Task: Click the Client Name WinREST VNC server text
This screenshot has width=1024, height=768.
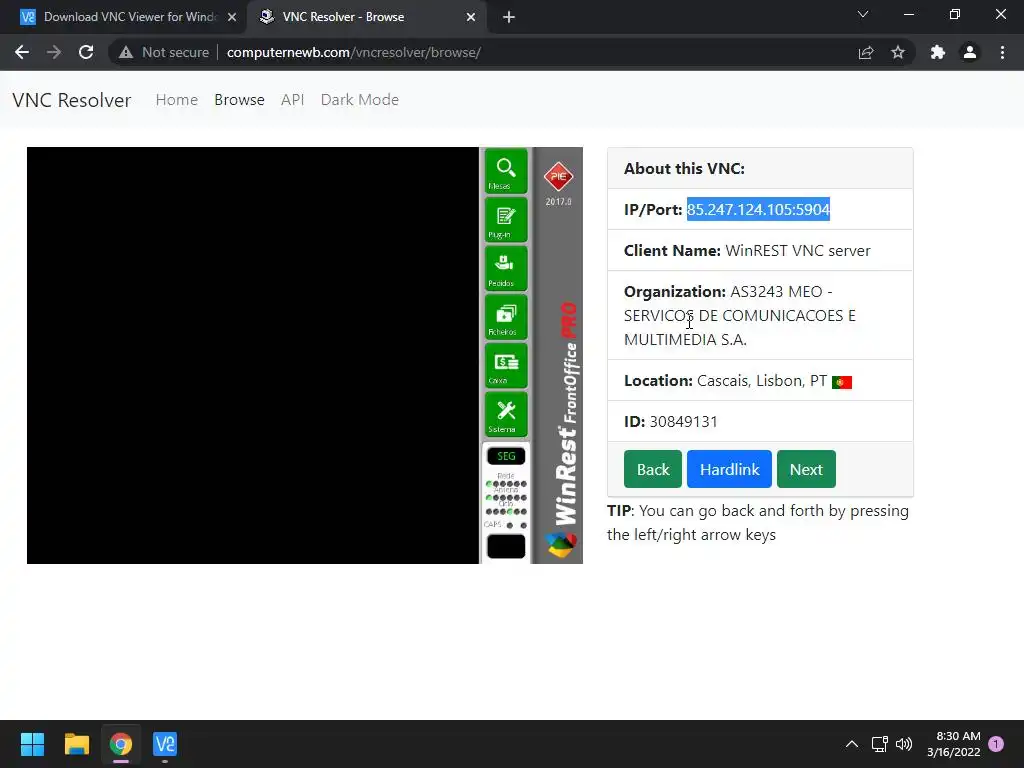Action: [x=747, y=251]
